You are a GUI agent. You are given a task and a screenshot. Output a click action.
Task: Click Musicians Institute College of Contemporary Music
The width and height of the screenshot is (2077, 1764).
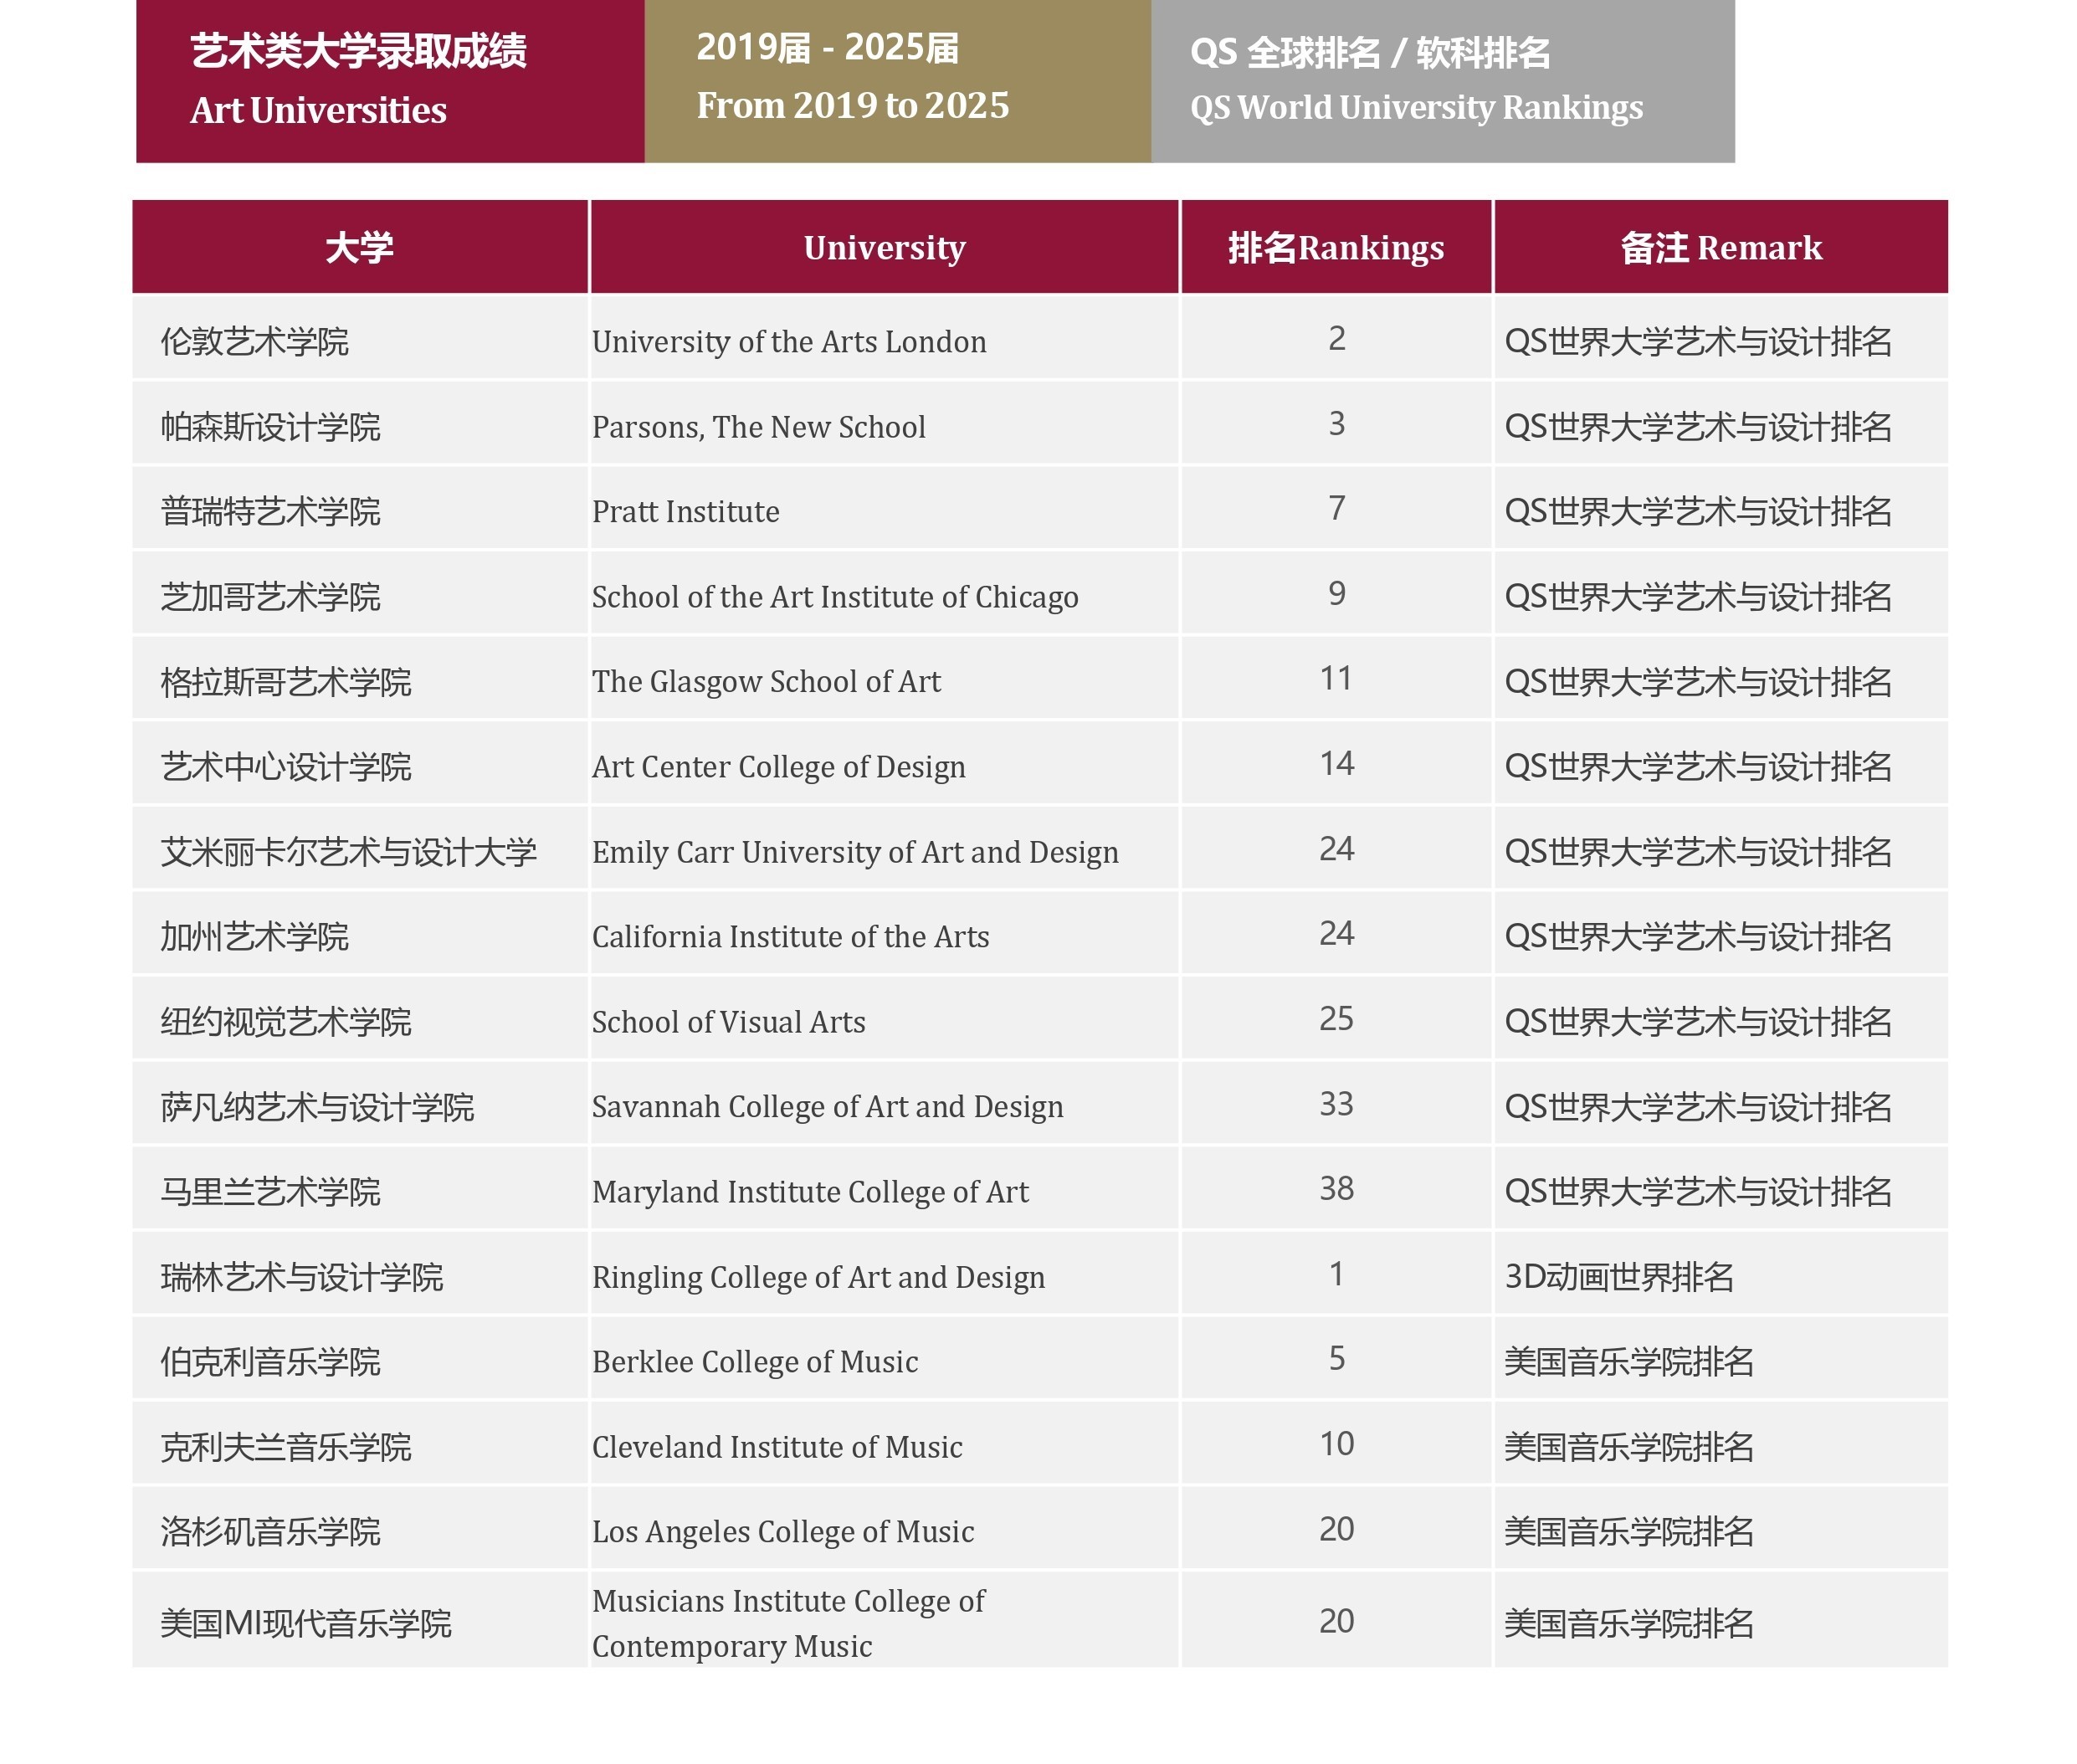tap(787, 1623)
